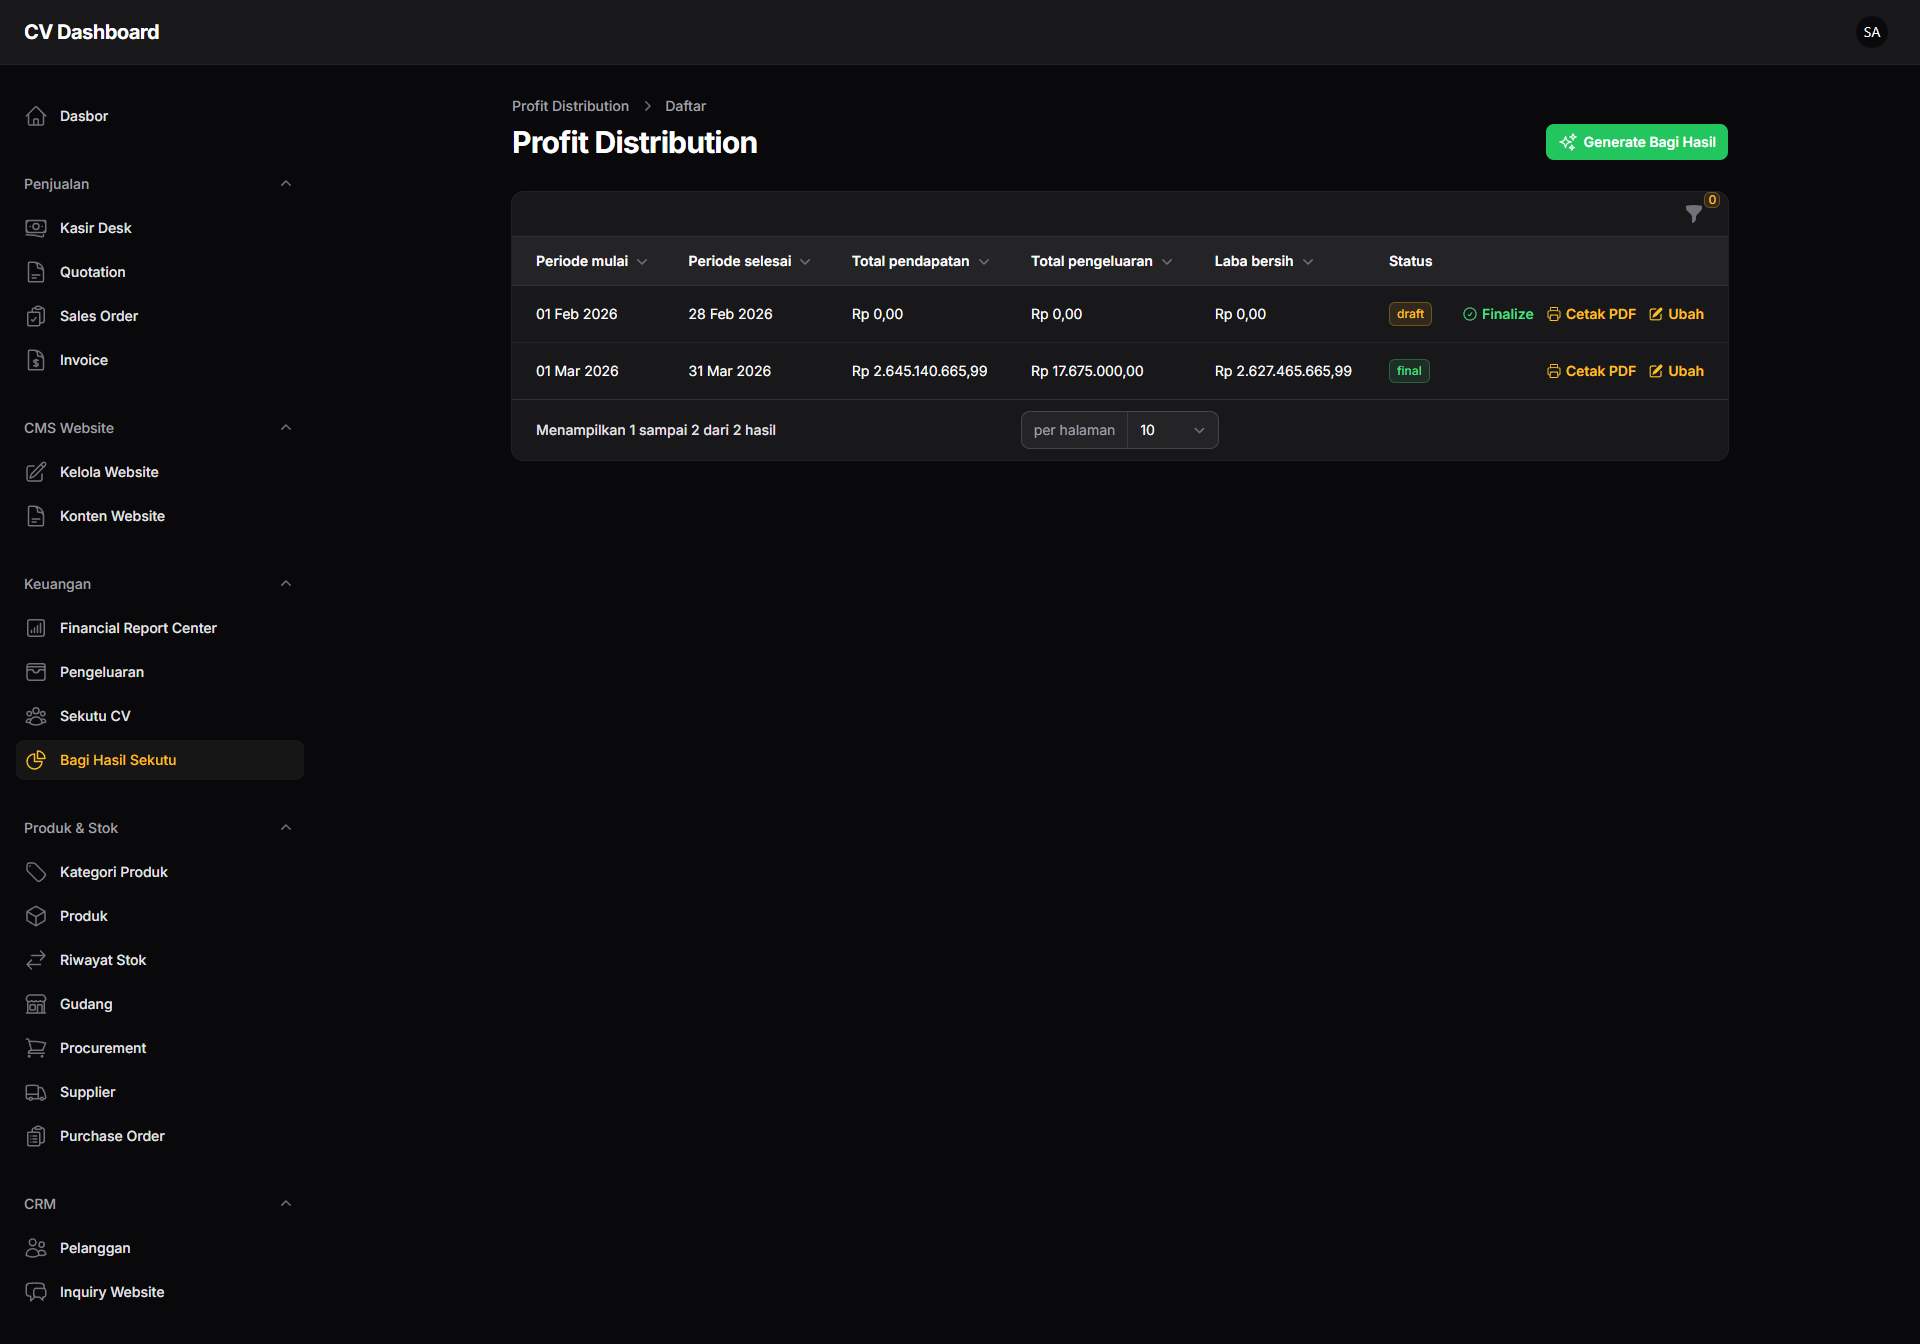Collapse the Produk & Stok section
The width and height of the screenshot is (1920, 1344).
(286, 828)
